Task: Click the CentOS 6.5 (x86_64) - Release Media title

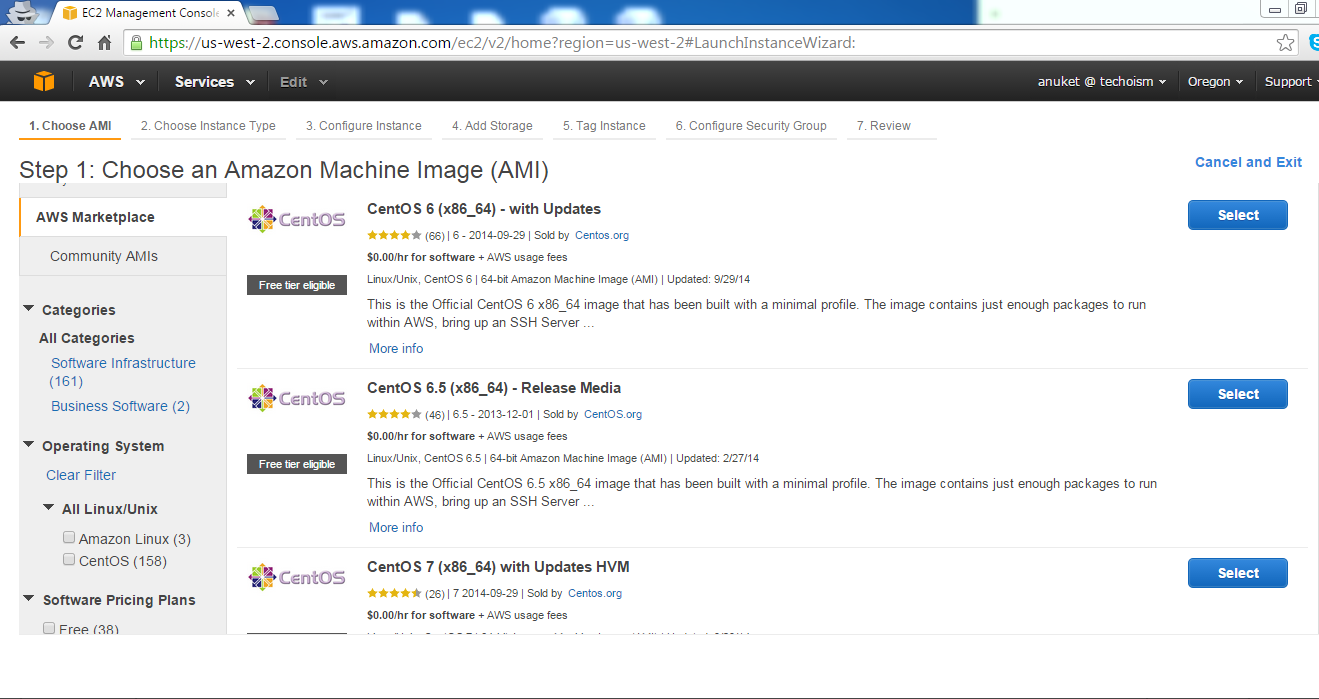Action: 494,388
